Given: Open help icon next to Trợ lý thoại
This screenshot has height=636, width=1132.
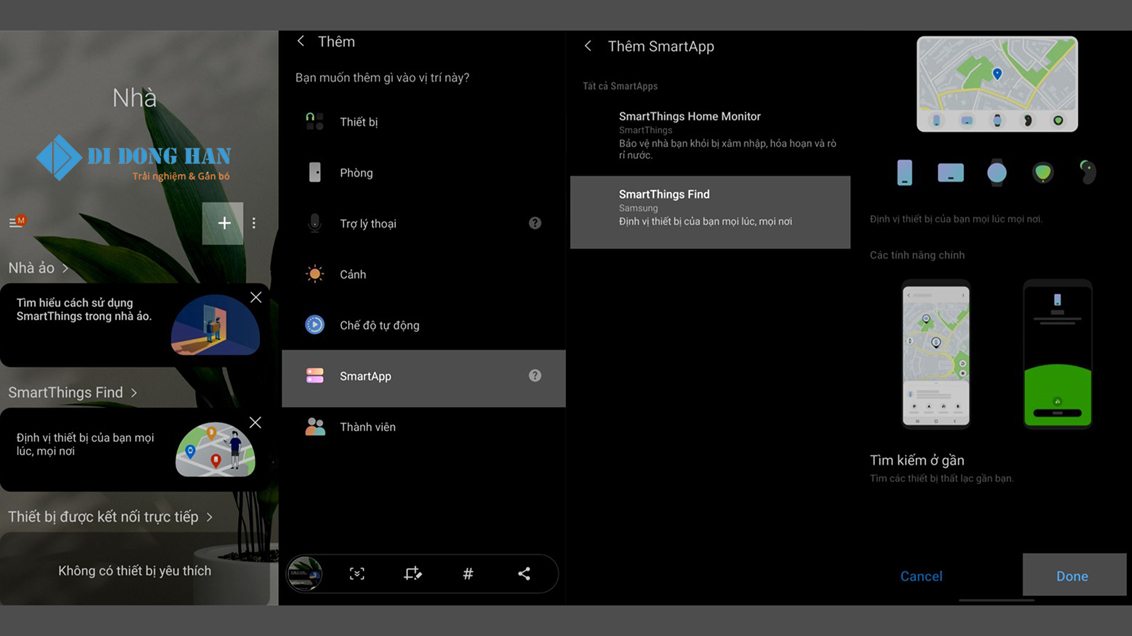Looking at the screenshot, I should [x=535, y=223].
